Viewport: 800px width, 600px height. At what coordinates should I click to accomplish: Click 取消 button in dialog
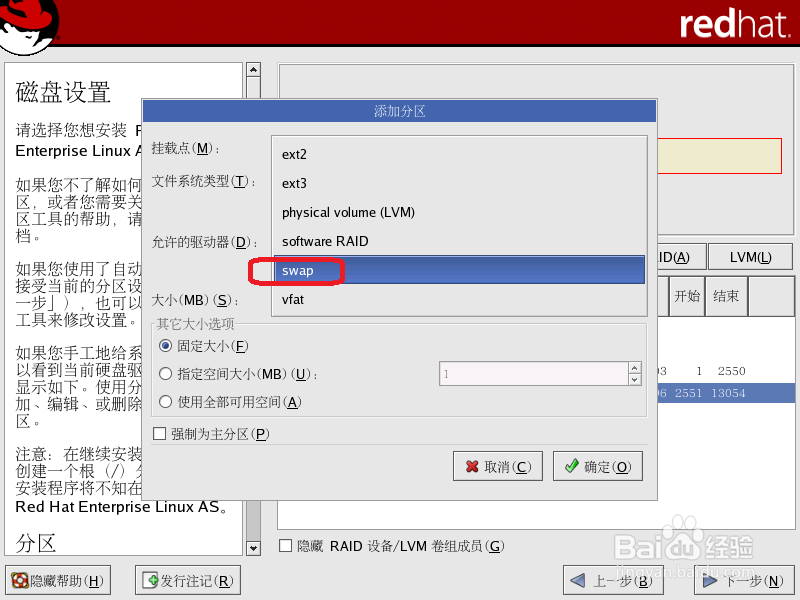[x=498, y=466]
